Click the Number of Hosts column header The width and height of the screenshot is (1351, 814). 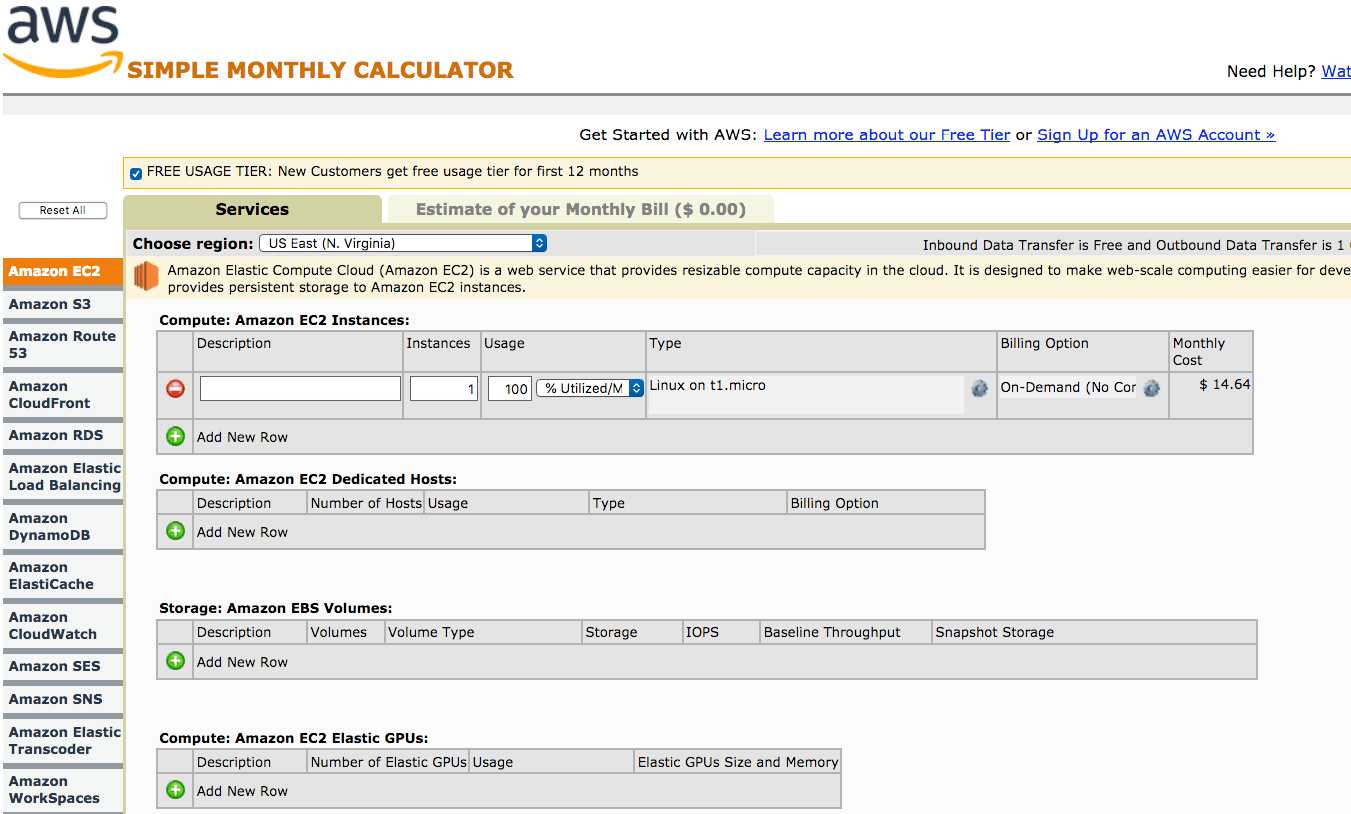coord(366,503)
